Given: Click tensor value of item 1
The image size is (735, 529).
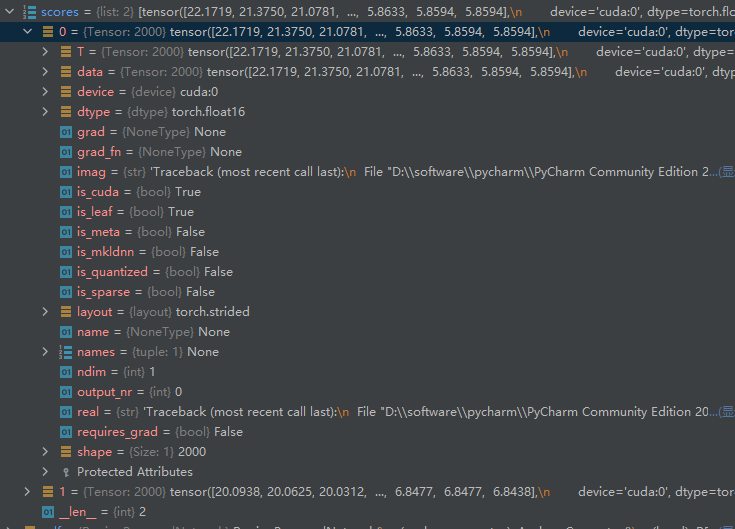Looking at the screenshot, I should 452,492.
